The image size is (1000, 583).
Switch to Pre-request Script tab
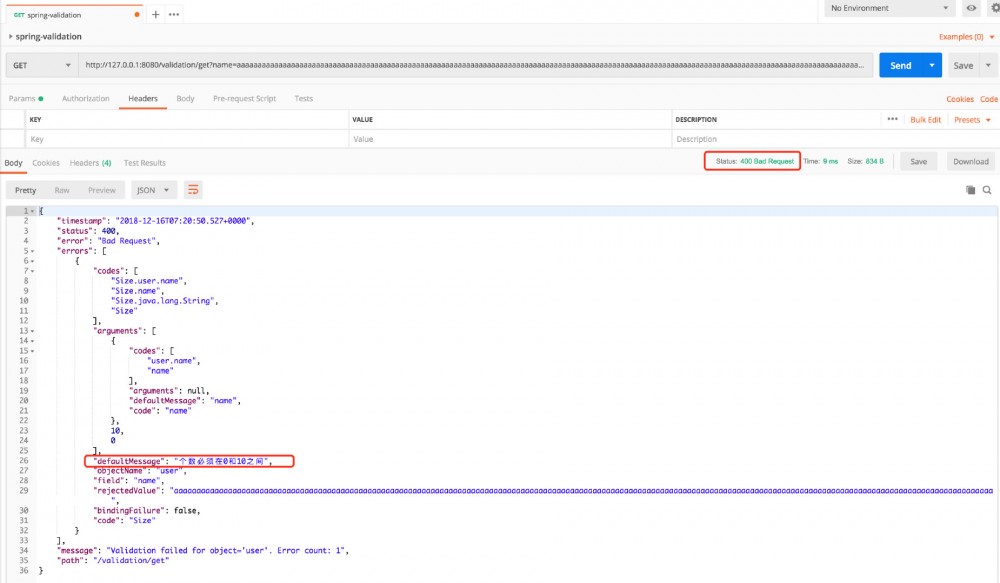[x=244, y=99]
